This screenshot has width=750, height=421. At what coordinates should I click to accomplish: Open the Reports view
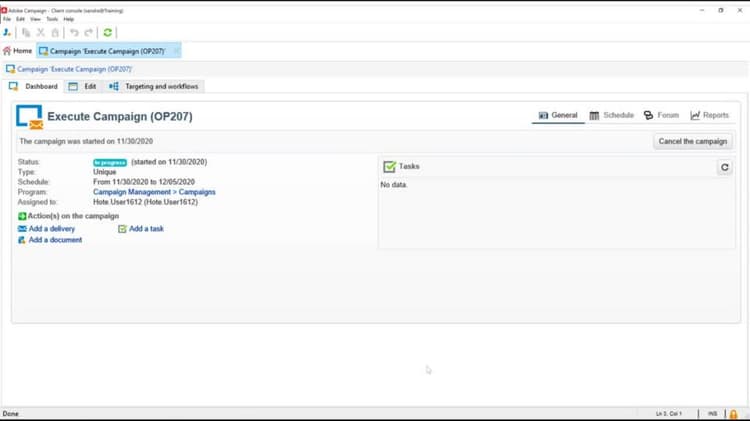click(x=710, y=115)
